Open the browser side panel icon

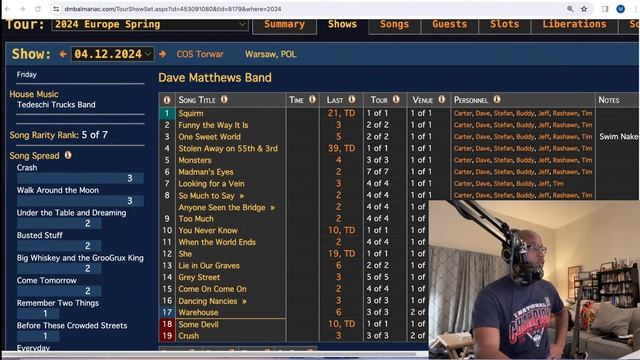point(605,9)
